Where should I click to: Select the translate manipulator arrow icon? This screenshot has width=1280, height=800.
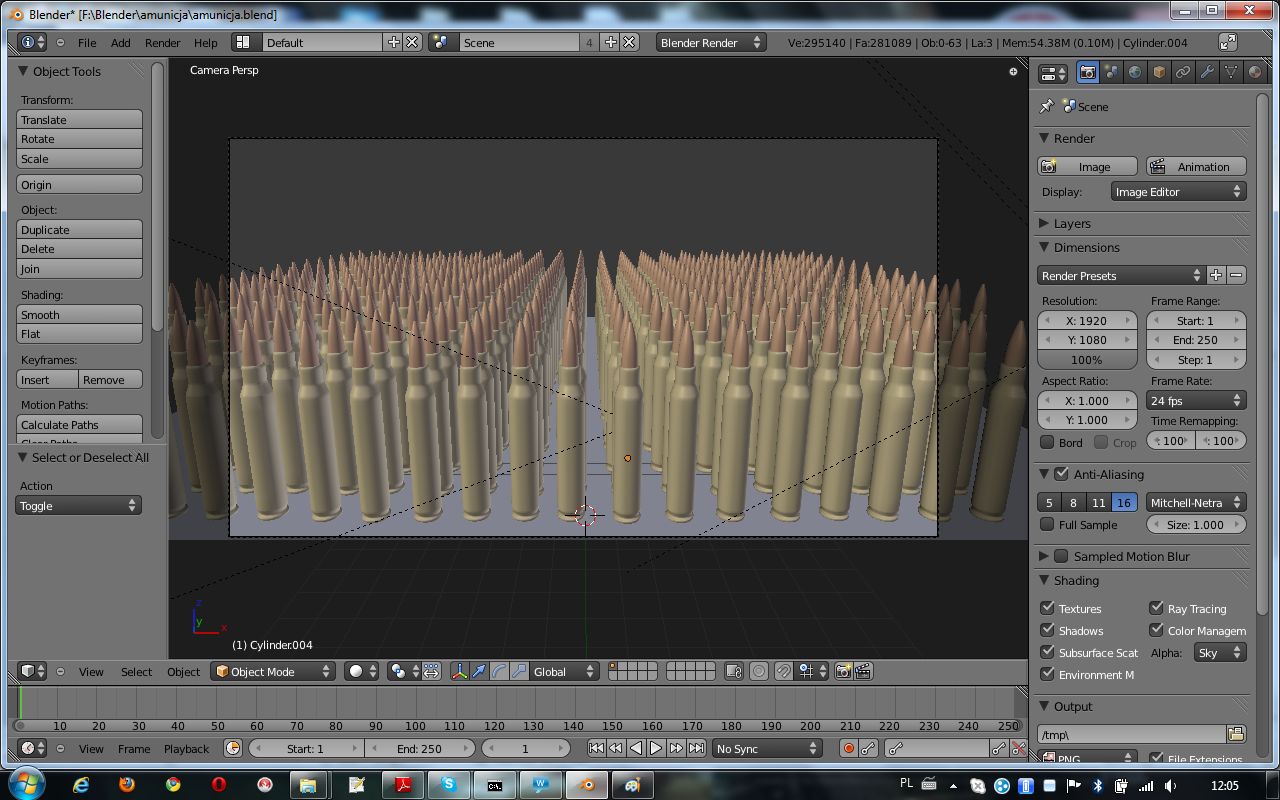(x=479, y=672)
